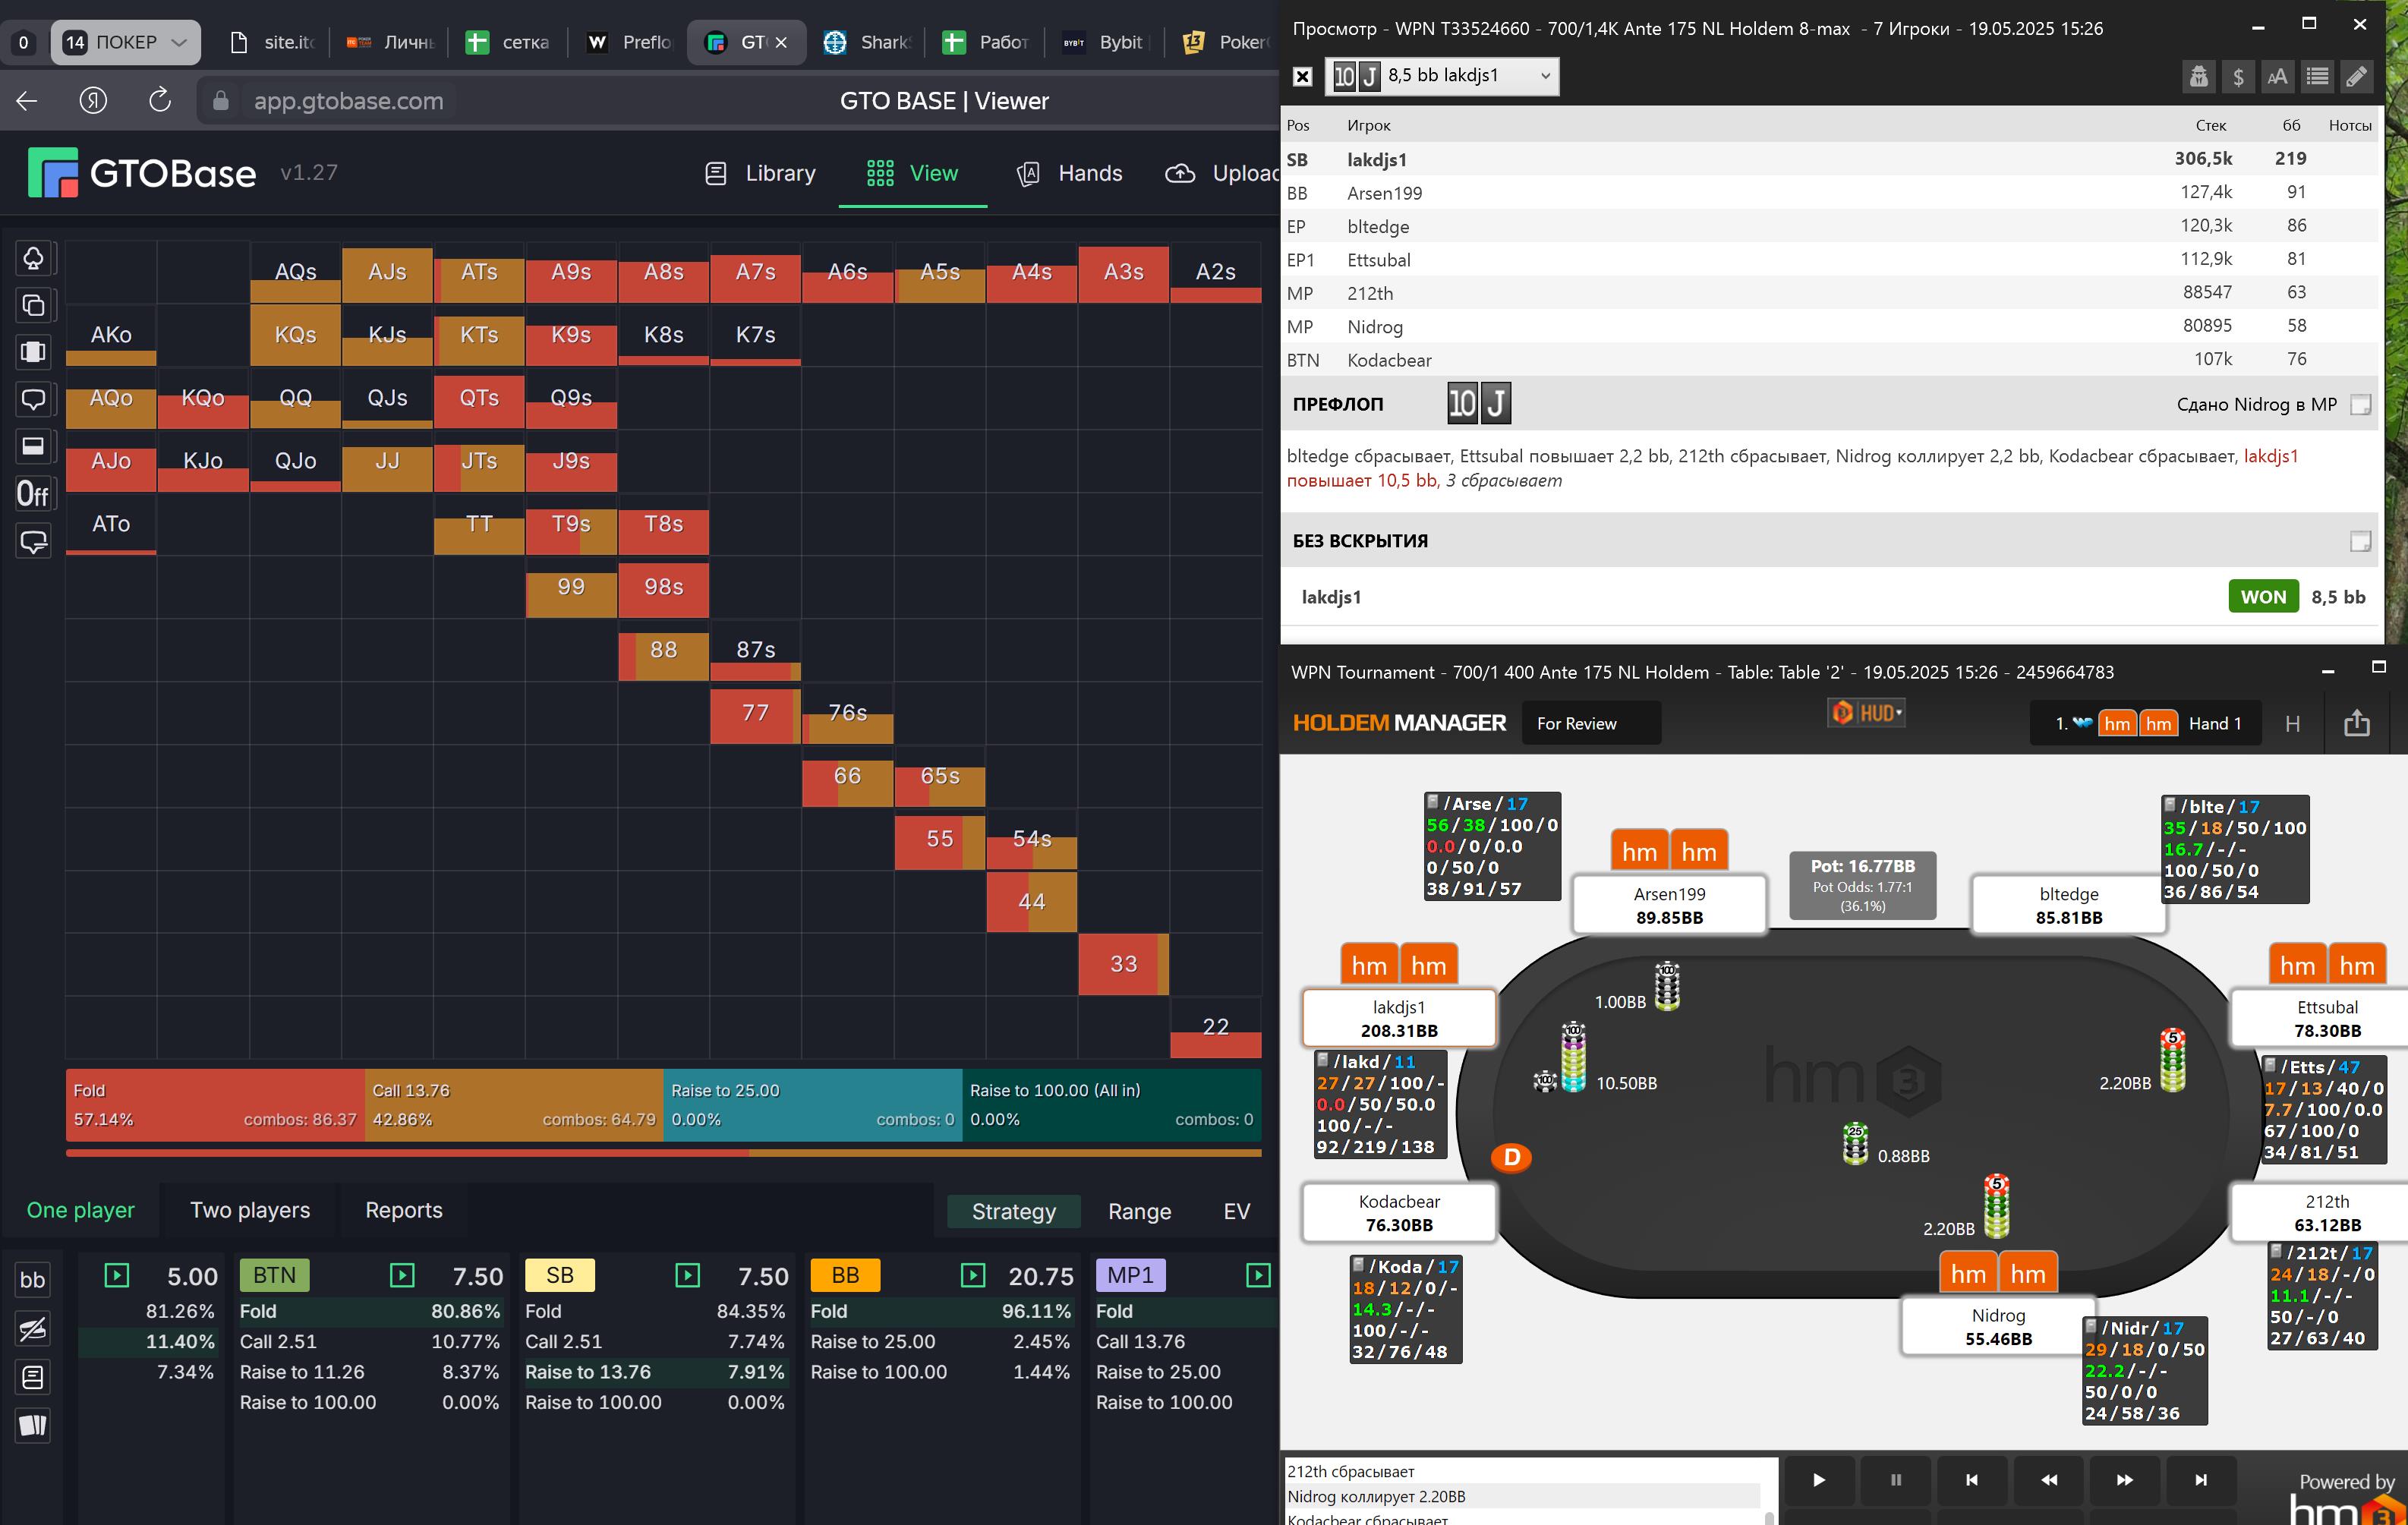
Task: Click the Call 13.76 action bar
Action: pyautogui.click(x=513, y=1105)
